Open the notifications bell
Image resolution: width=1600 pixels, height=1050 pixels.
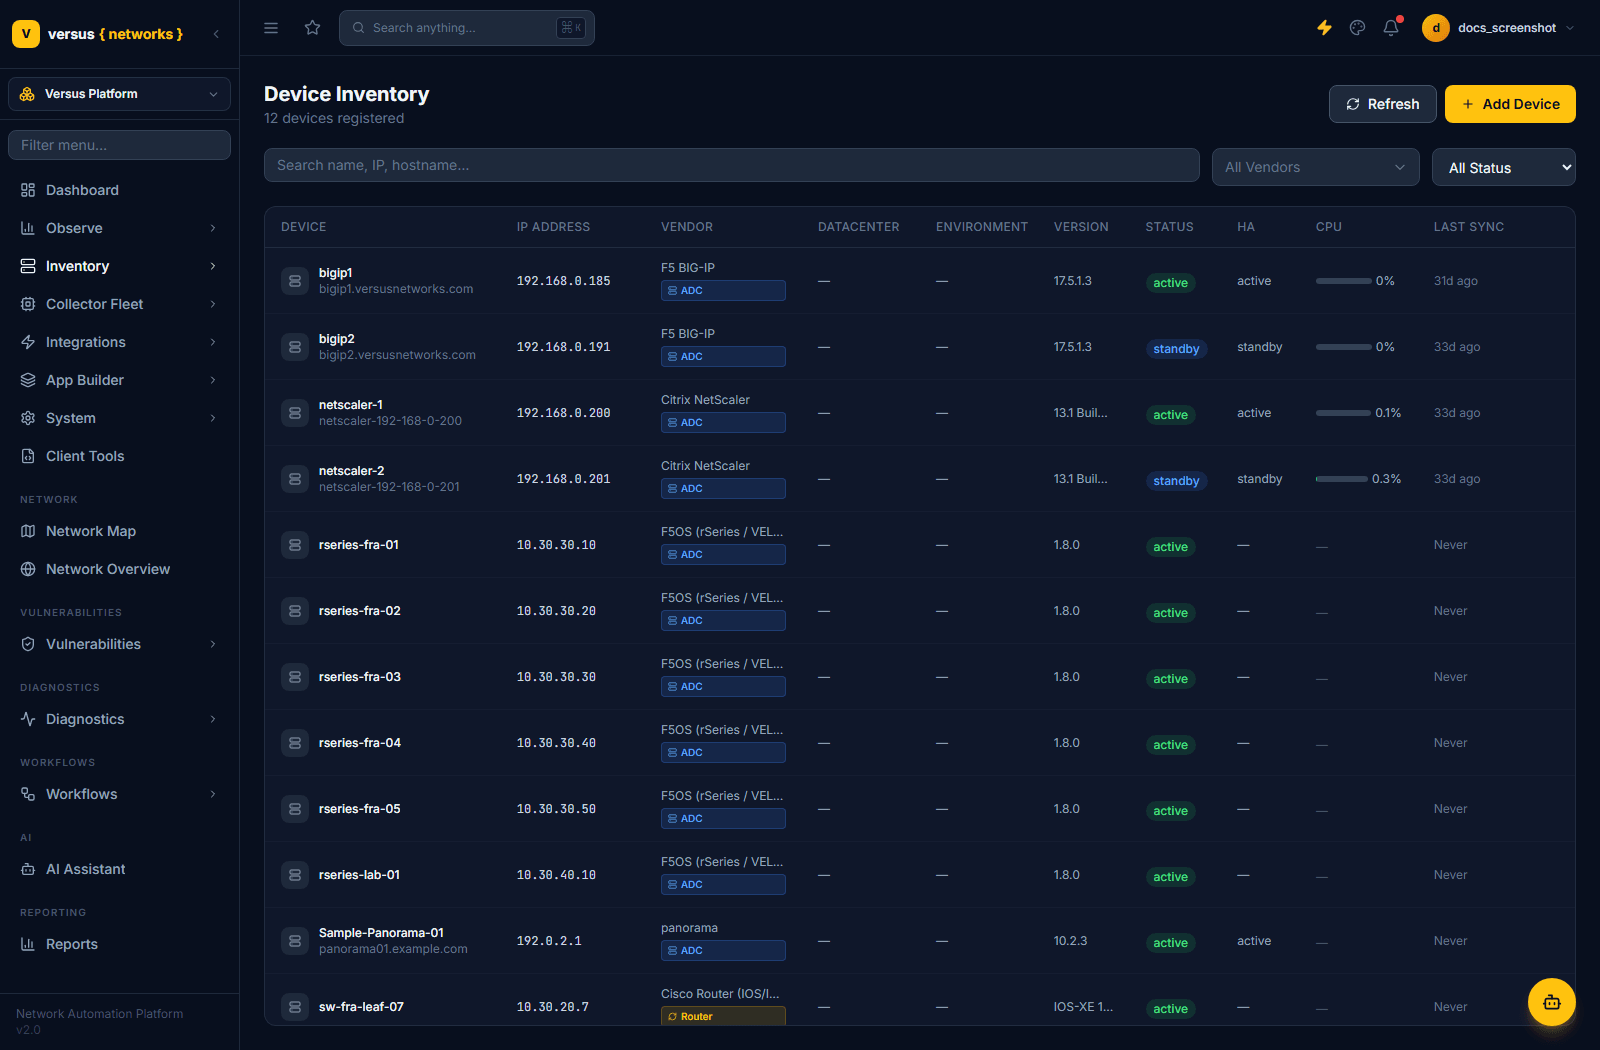click(1391, 28)
